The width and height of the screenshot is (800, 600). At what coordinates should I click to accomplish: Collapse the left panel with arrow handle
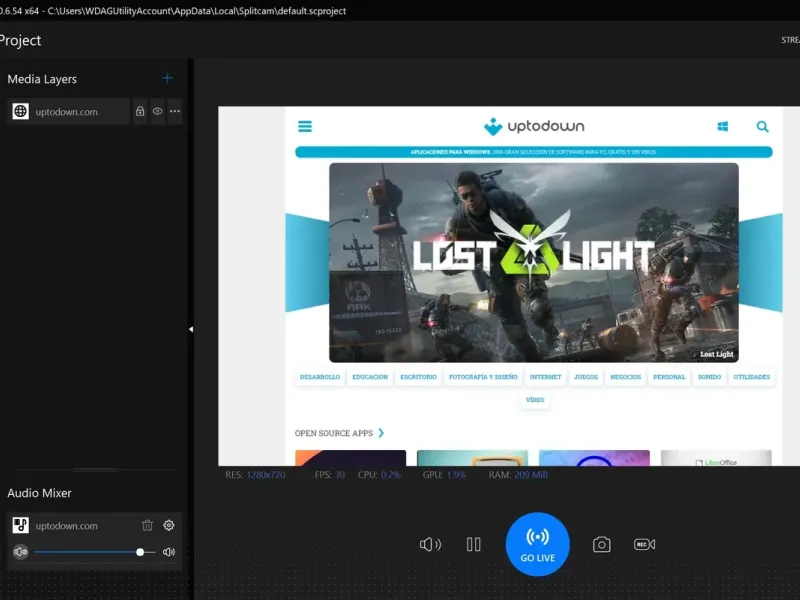click(191, 330)
